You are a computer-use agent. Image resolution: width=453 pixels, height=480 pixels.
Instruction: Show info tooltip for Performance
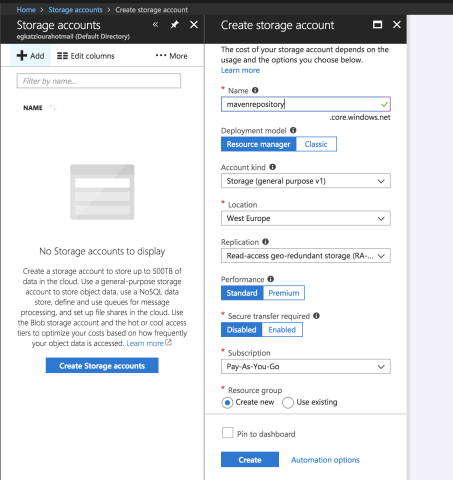271,279
